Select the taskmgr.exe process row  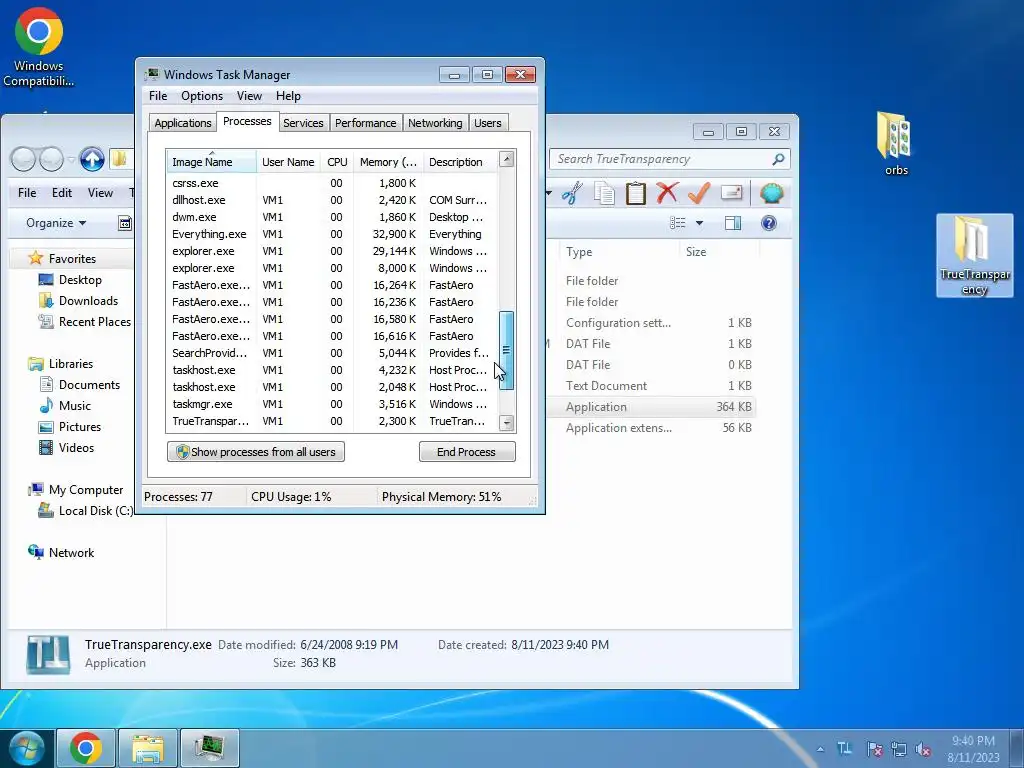point(332,404)
